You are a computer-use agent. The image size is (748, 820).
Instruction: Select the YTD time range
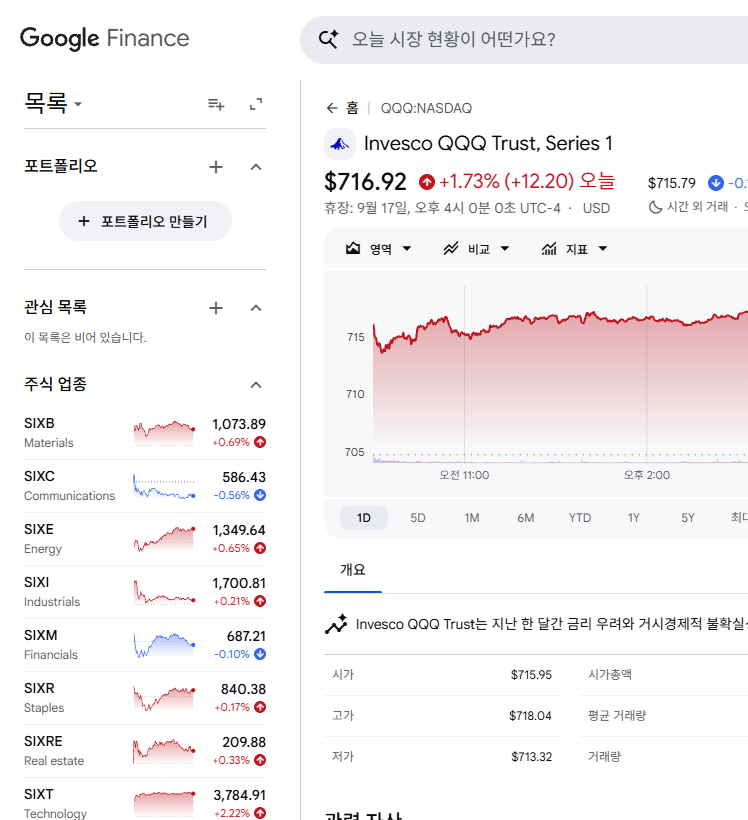[580, 518]
